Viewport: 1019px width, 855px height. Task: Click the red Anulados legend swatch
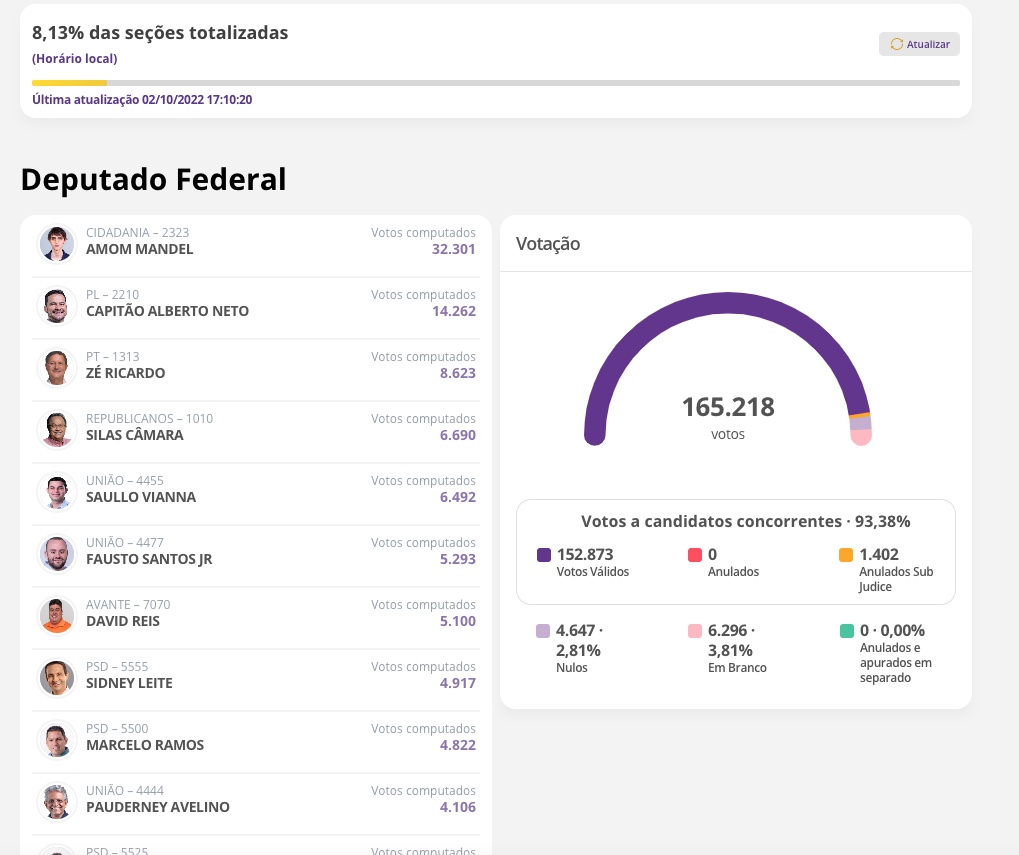(695, 555)
